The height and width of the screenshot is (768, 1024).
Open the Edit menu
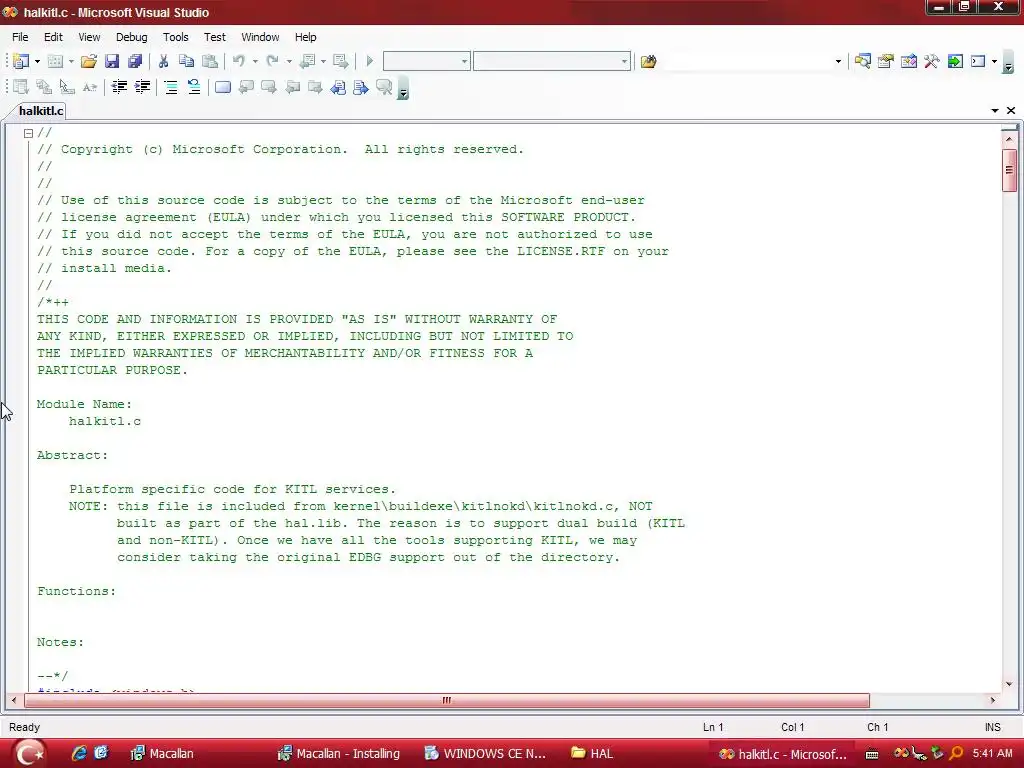[x=54, y=37]
